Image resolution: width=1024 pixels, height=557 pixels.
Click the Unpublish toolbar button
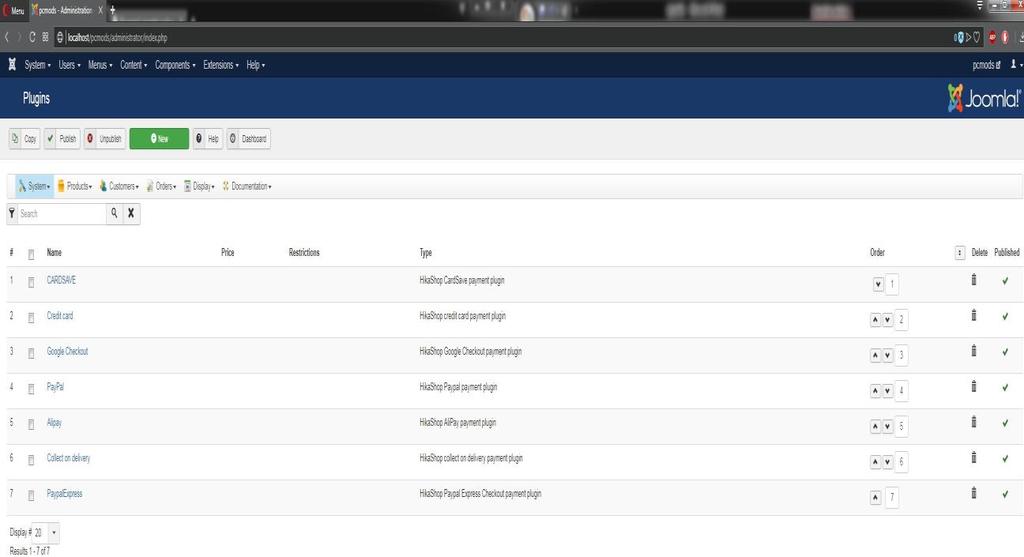click(x=104, y=138)
